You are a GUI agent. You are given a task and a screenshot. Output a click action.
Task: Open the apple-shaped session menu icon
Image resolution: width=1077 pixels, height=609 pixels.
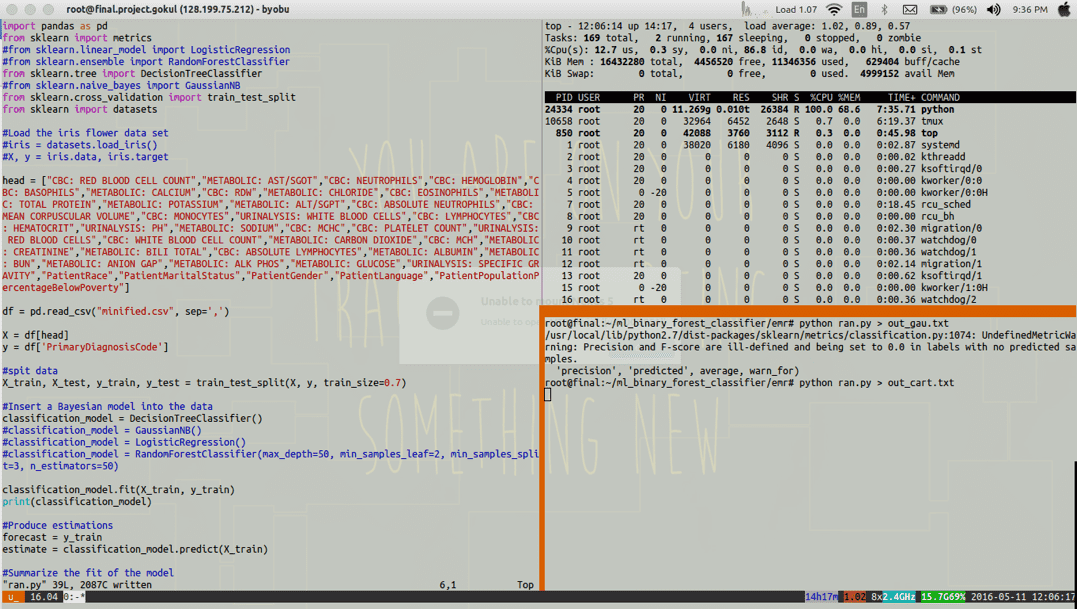click(1064, 10)
